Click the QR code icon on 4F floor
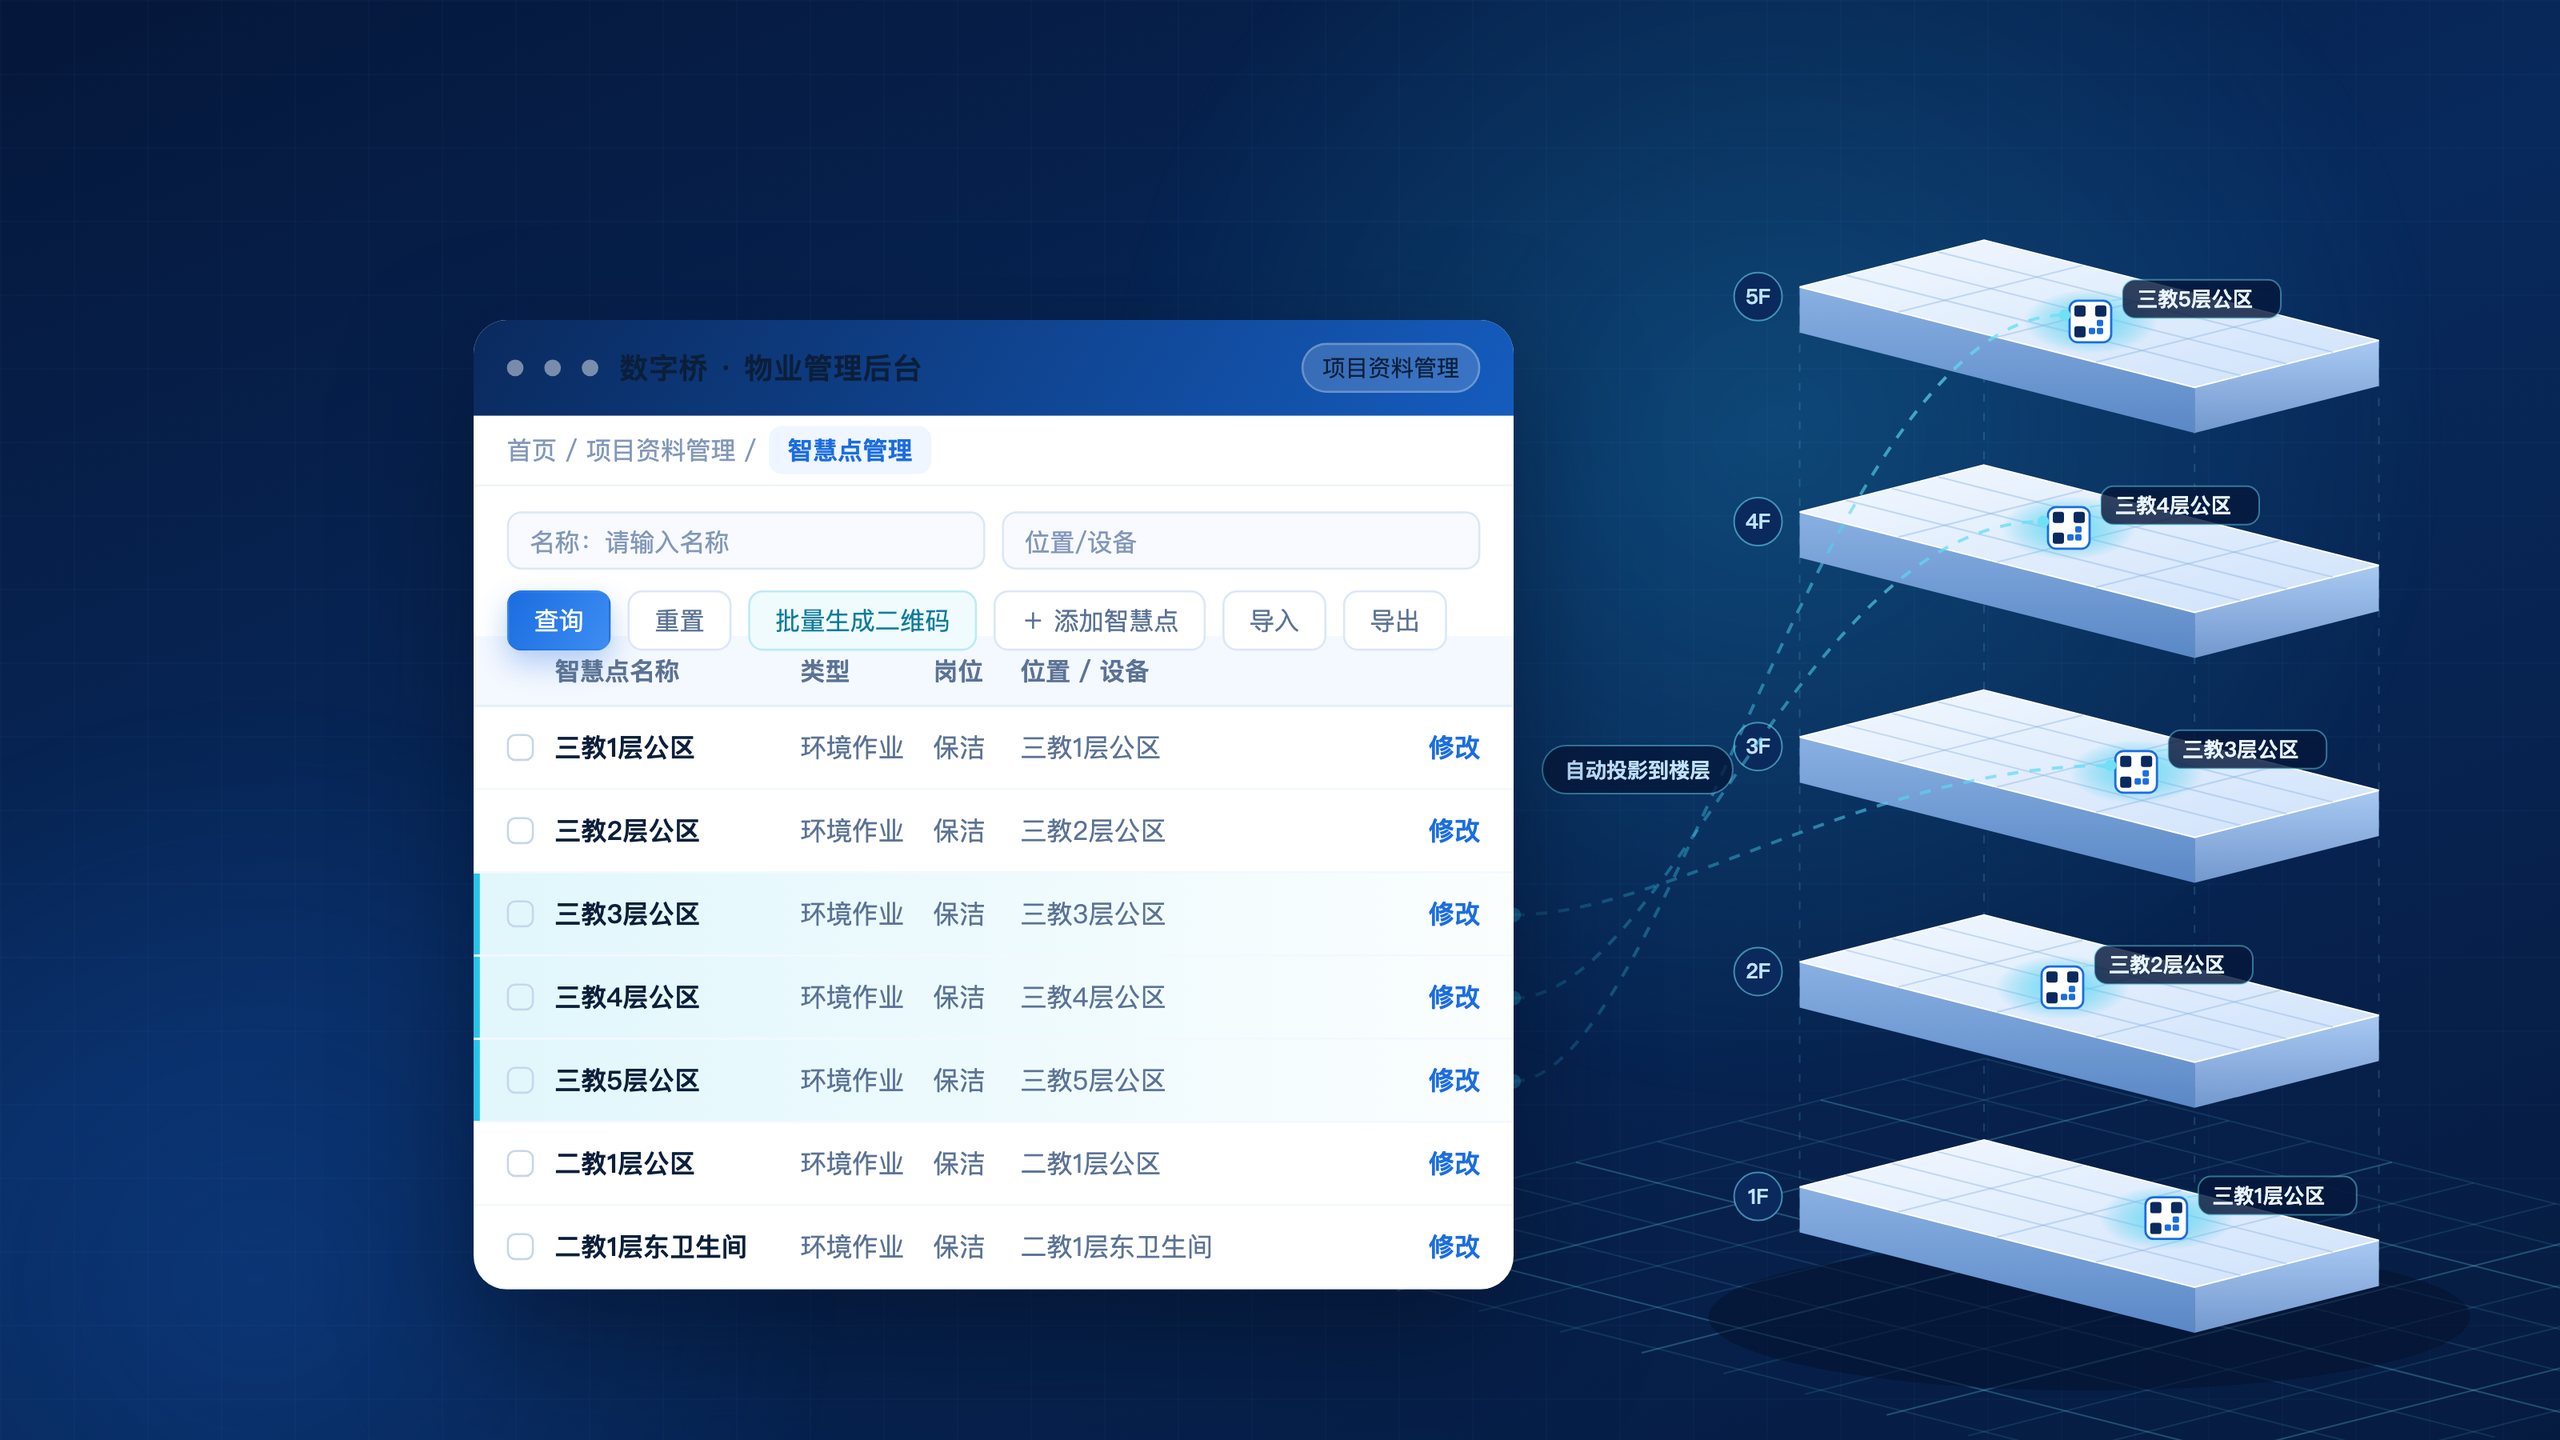 2068,527
